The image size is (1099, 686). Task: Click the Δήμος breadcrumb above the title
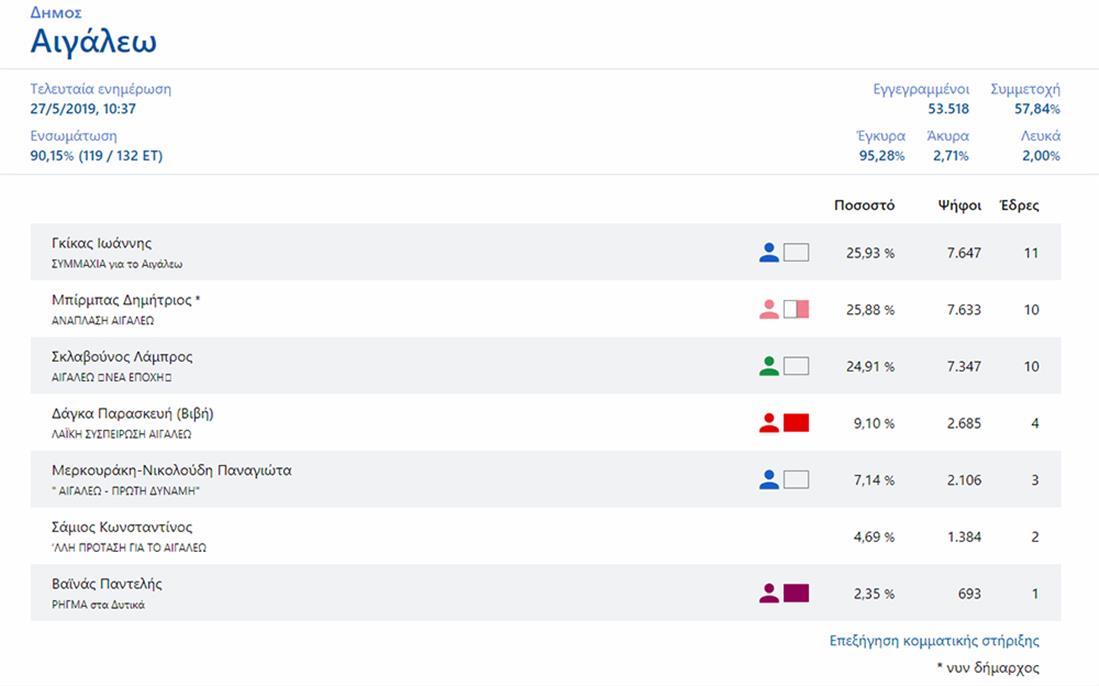point(56,13)
